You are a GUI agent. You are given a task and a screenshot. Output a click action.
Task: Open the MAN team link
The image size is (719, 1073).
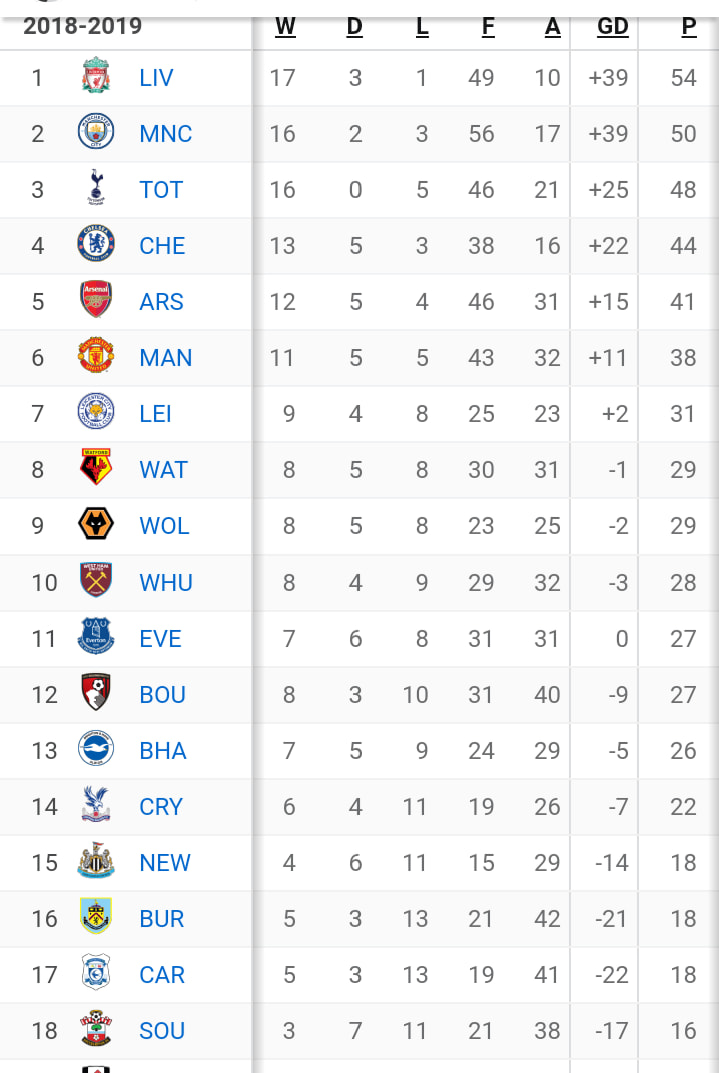166,358
